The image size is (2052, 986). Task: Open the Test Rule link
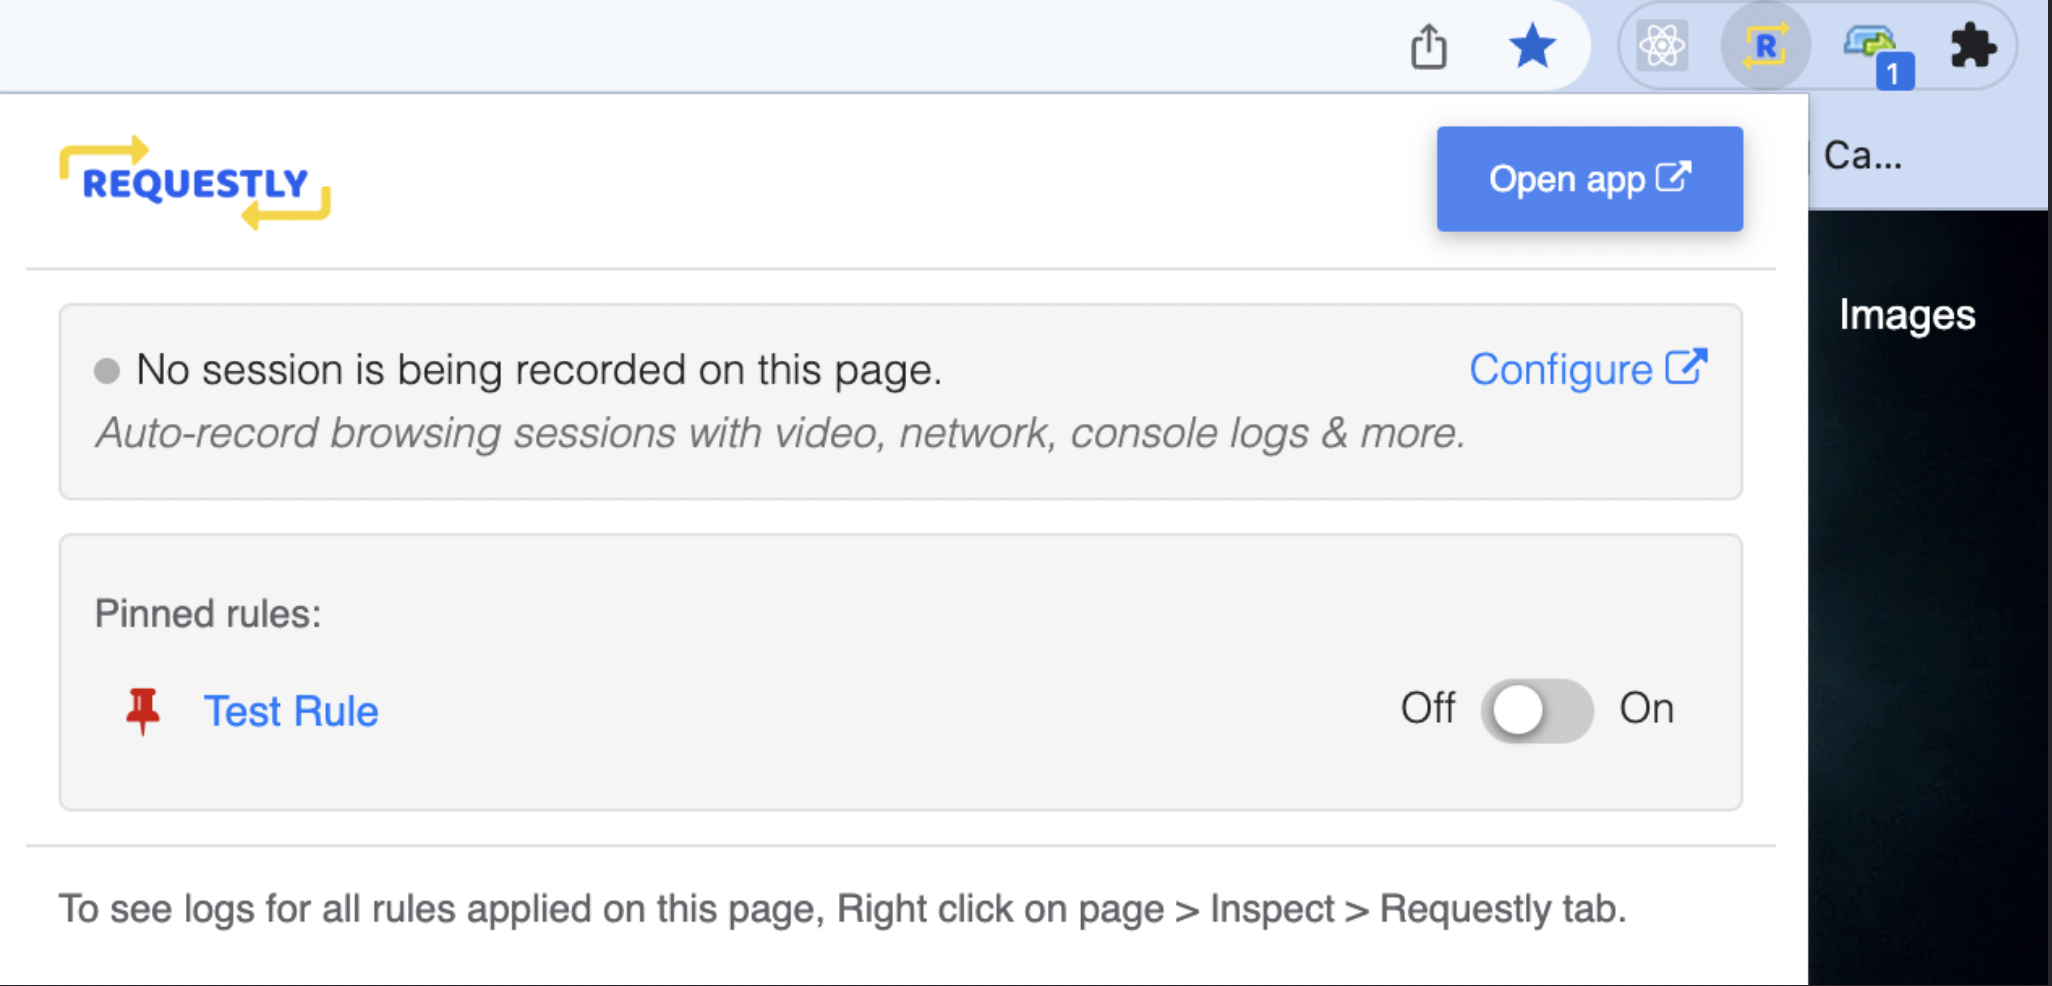coord(291,711)
